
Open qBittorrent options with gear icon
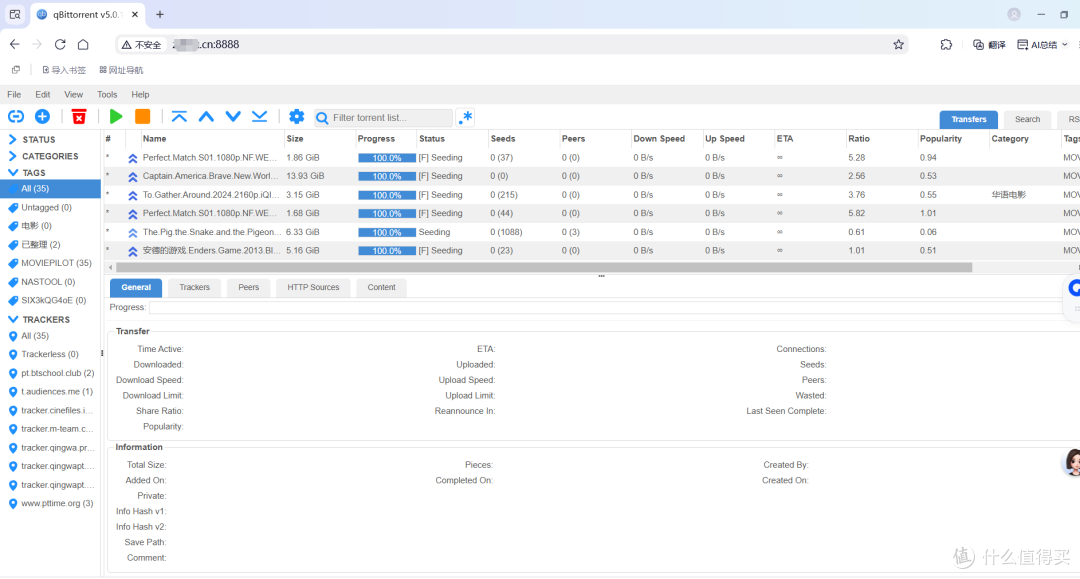296,117
